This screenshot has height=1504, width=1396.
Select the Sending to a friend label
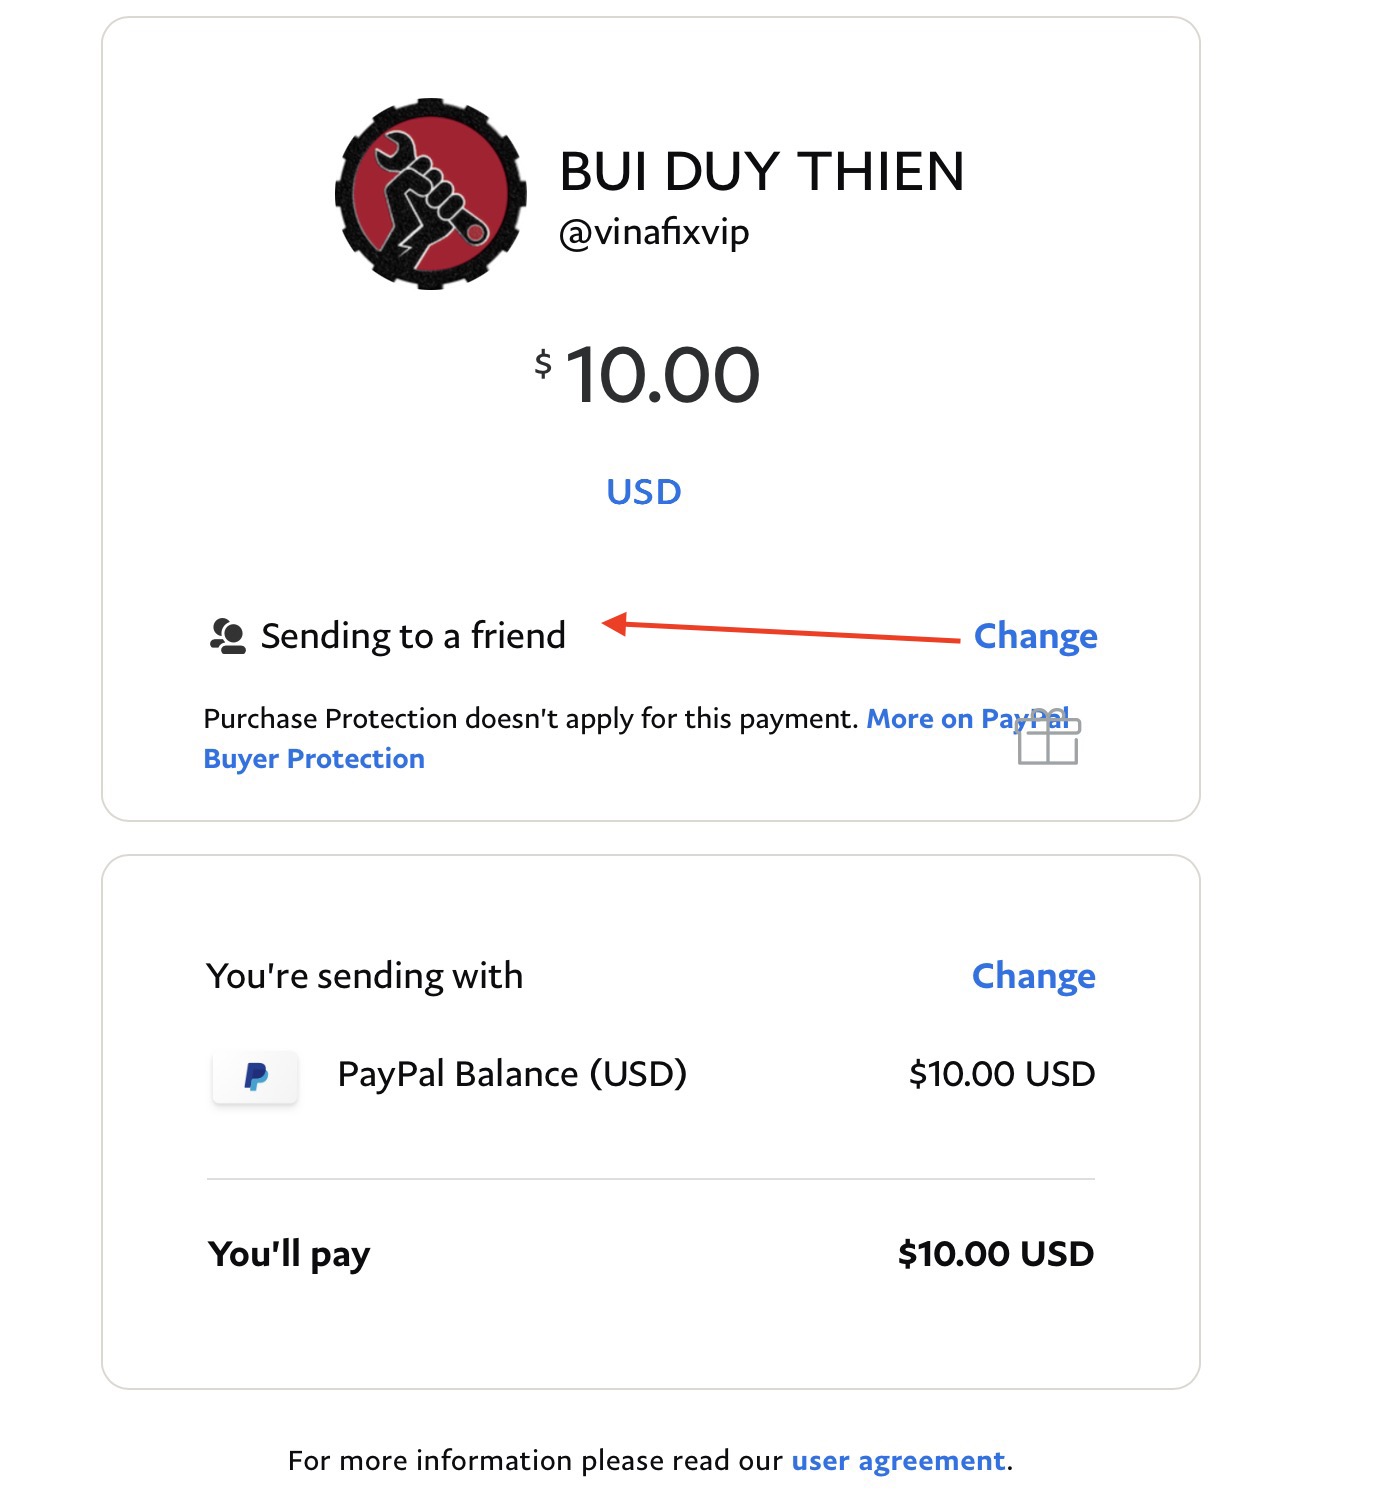click(413, 636)
